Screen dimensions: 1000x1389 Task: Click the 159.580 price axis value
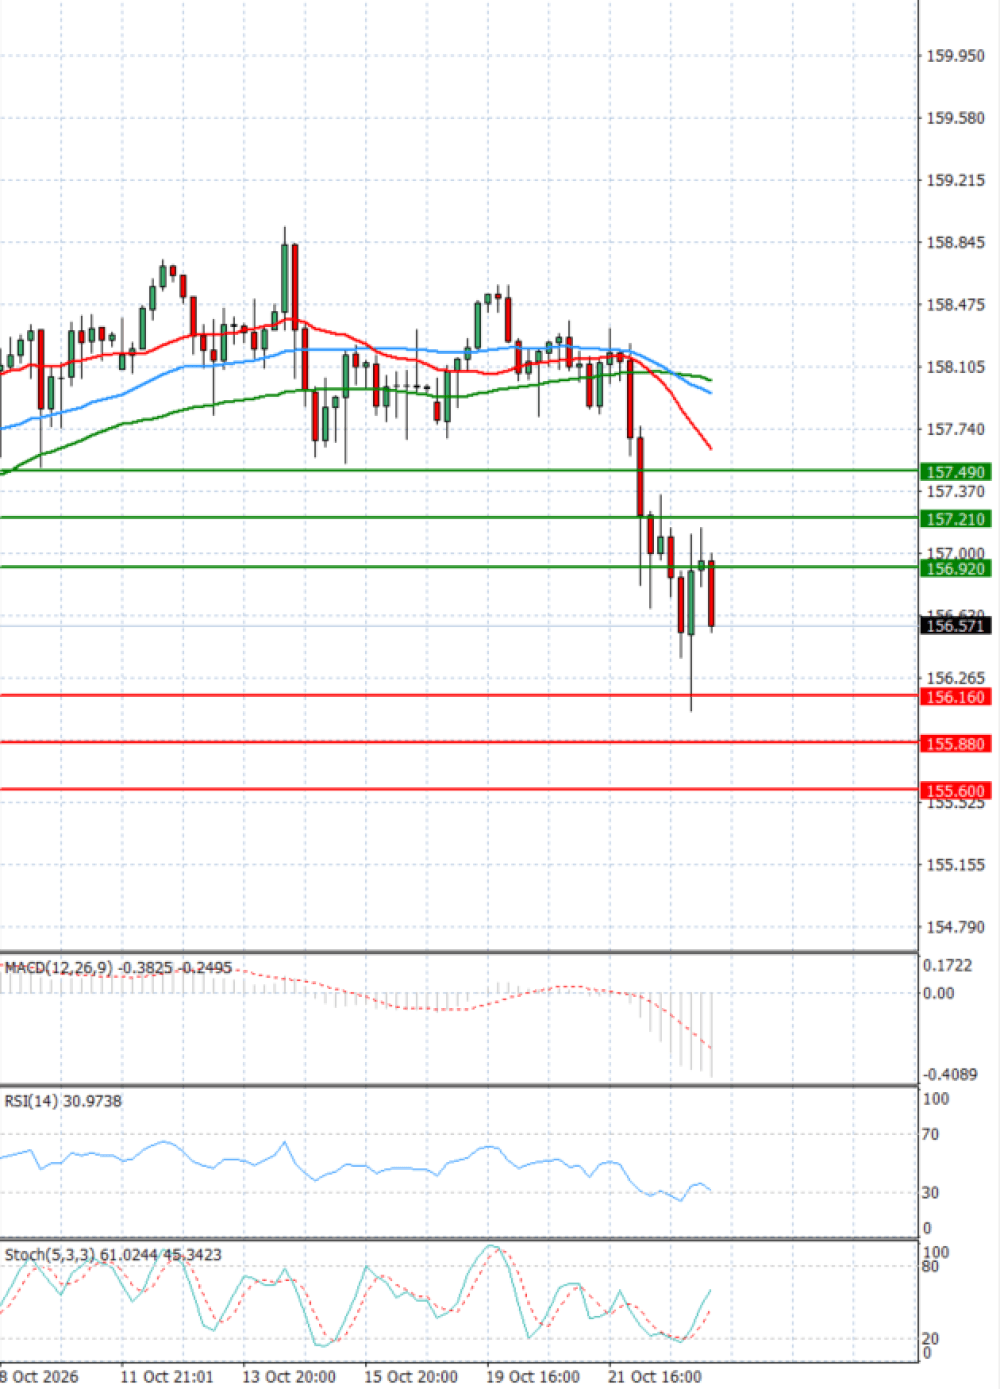coord(955,118)
